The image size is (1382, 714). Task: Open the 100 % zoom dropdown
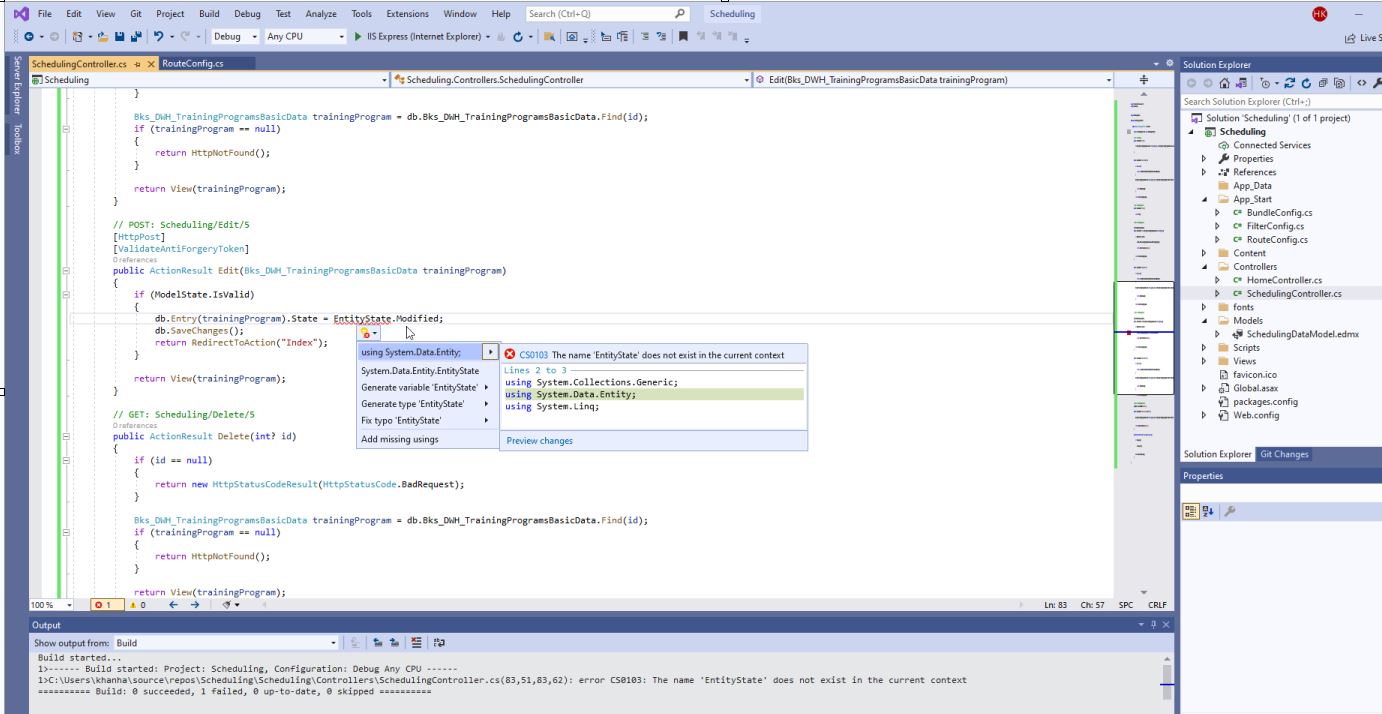click(52, 605)
